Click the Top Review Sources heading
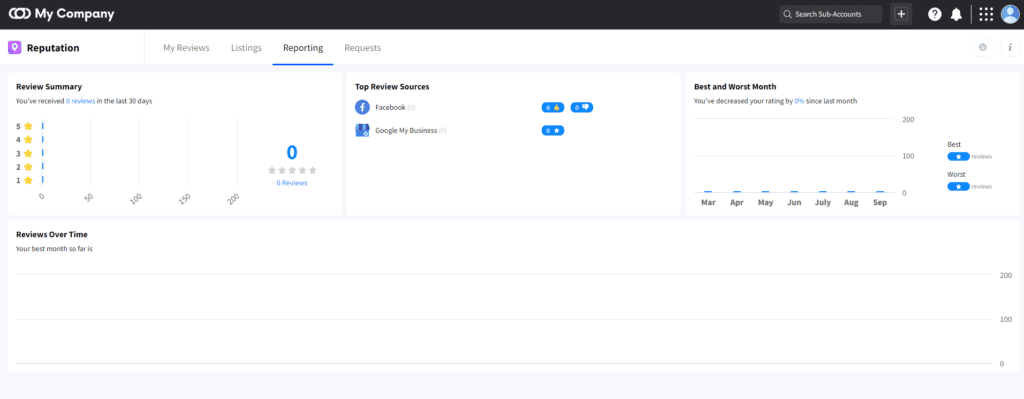The image size is (1024, 399). (392, 86)
